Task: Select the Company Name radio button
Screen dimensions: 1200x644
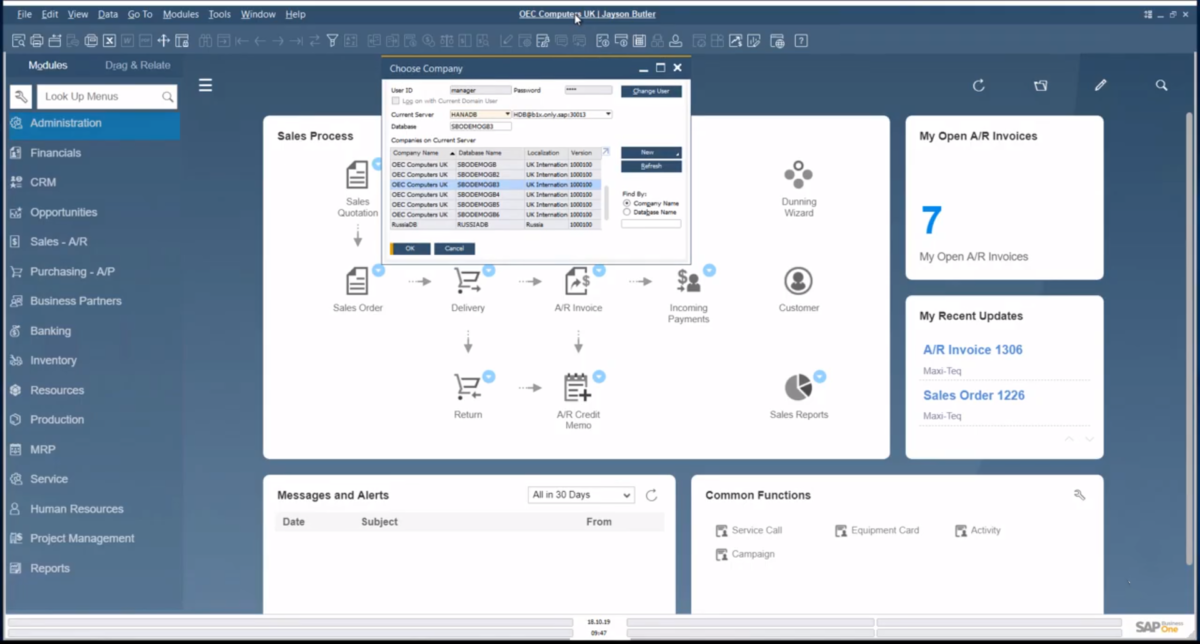Action: click(x=627, y=203)
